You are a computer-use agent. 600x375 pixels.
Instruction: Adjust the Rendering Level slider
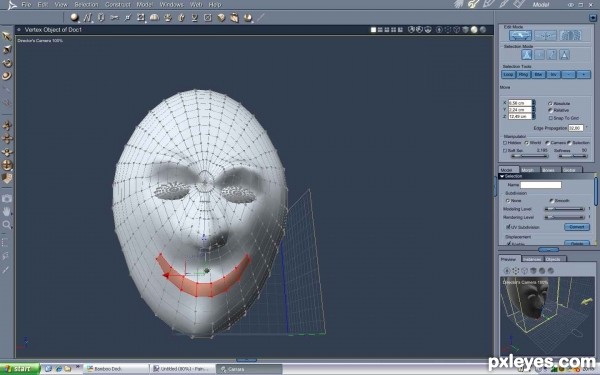tap(564, 217)
